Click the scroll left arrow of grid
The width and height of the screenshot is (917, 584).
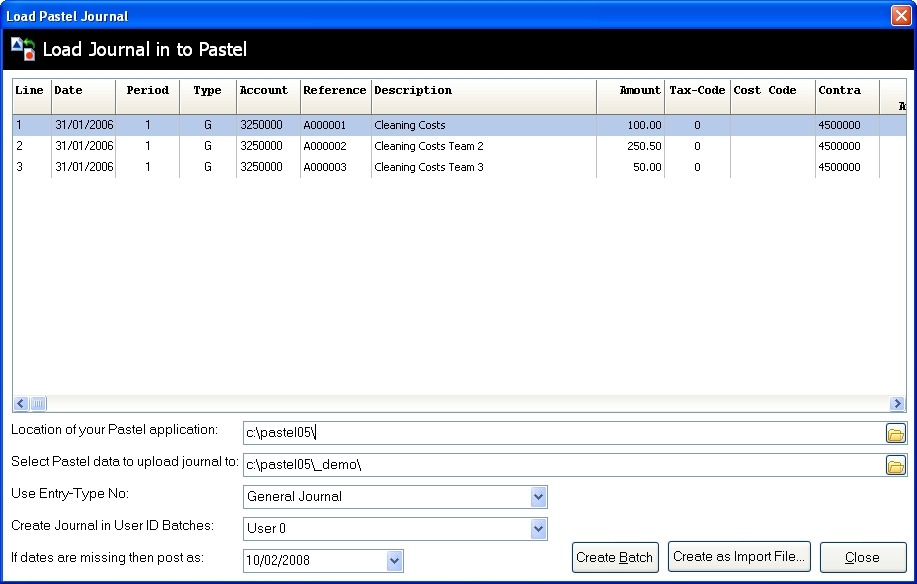coord(21,403)
